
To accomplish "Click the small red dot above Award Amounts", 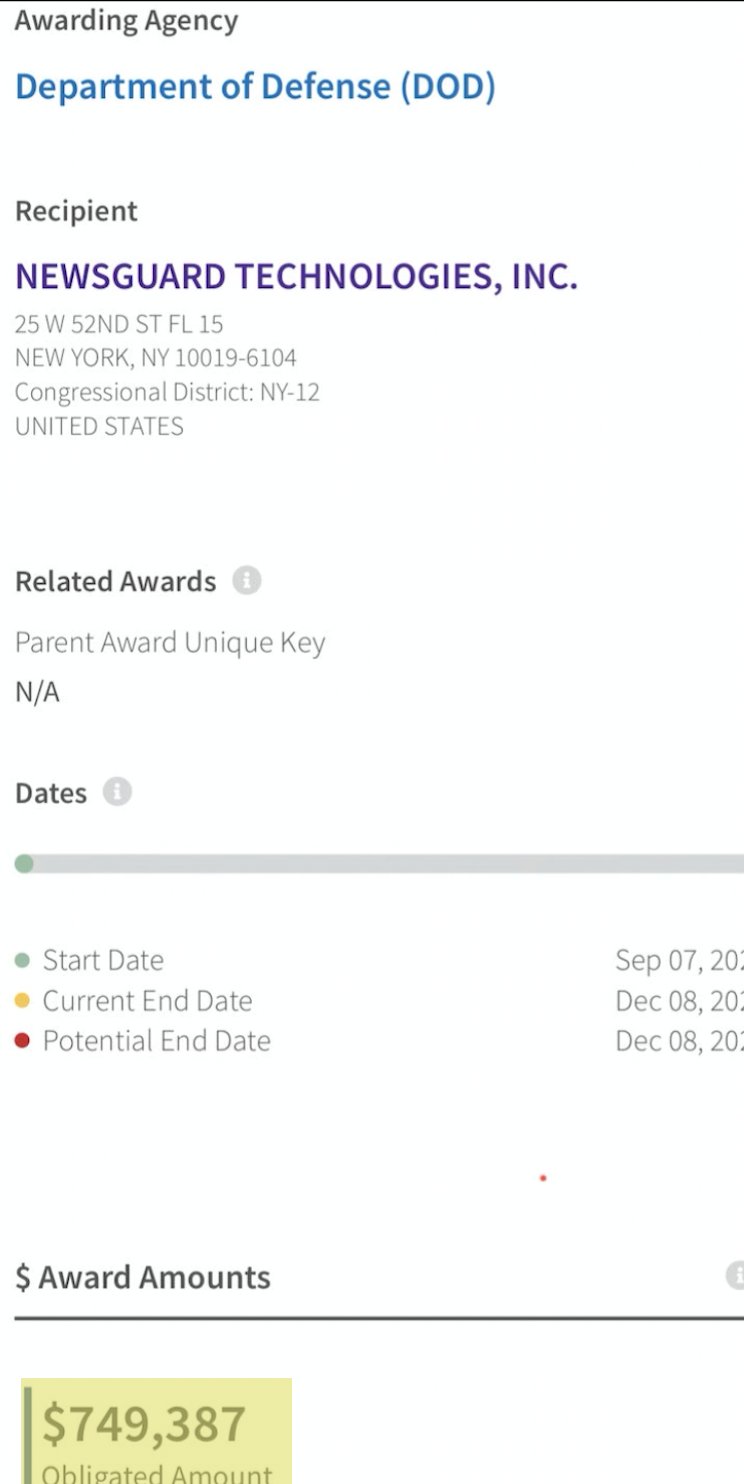I will pos(543,1178).
